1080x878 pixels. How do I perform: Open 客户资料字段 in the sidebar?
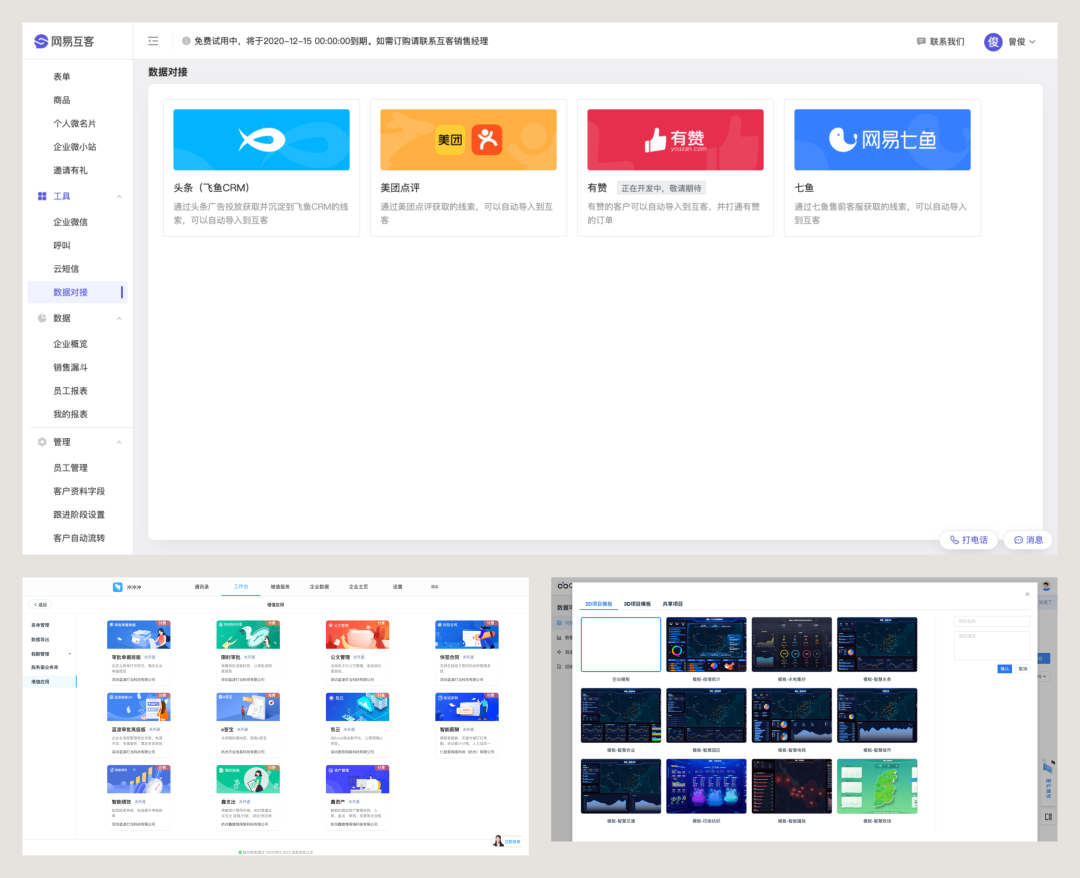pos(79,491)
